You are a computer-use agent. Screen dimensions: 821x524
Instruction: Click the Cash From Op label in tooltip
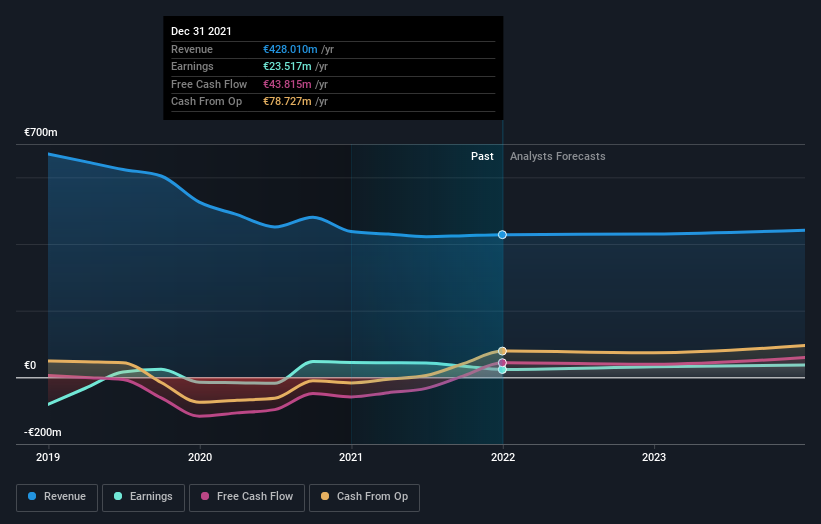point(206,102)
